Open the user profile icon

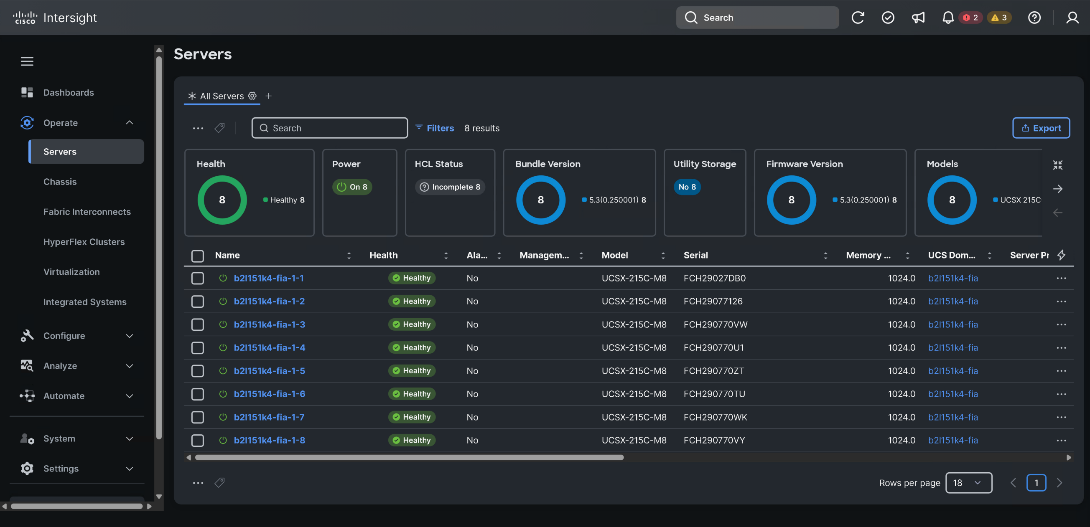point(1073,17)
